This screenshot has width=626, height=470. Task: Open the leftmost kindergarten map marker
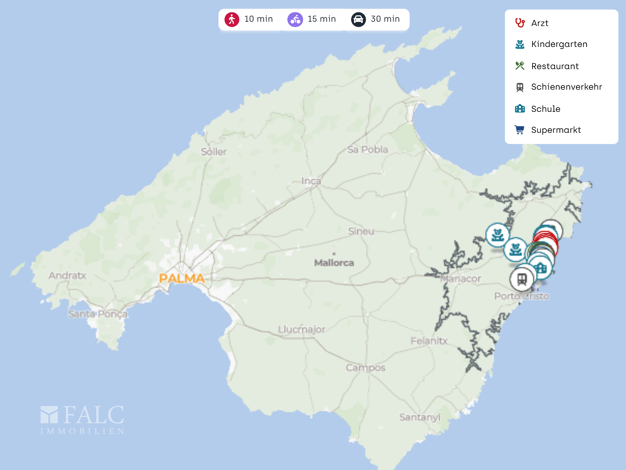pyautogui.click(x=497, y=235)
